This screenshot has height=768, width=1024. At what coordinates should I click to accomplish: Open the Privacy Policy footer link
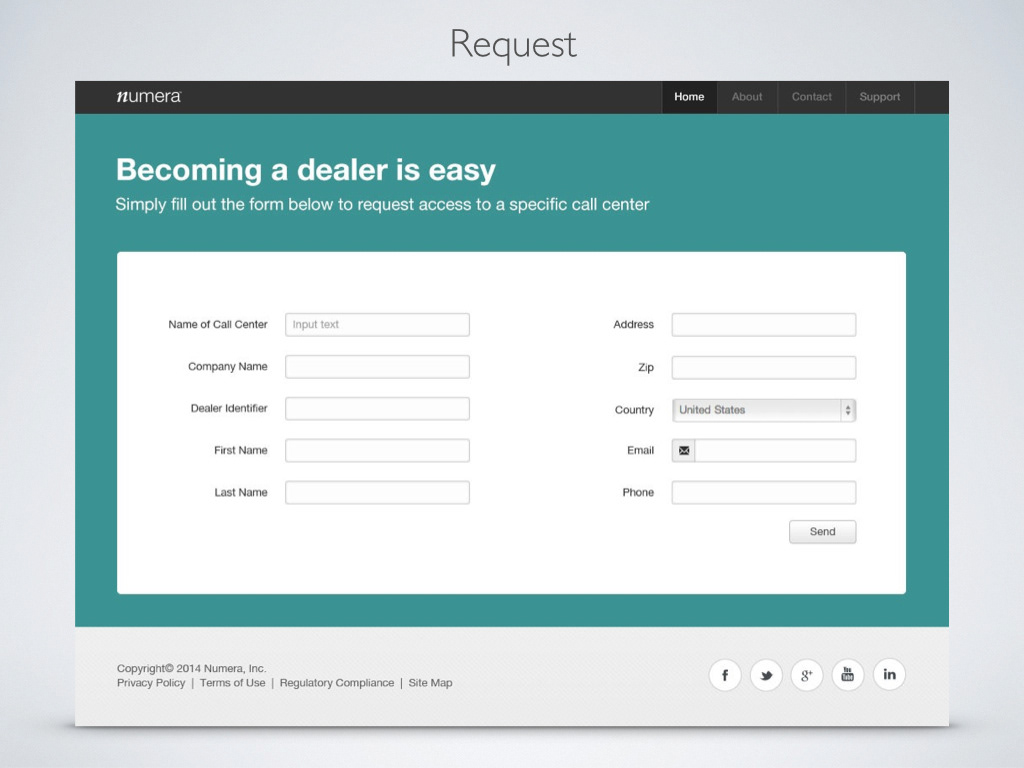[151, 682]
